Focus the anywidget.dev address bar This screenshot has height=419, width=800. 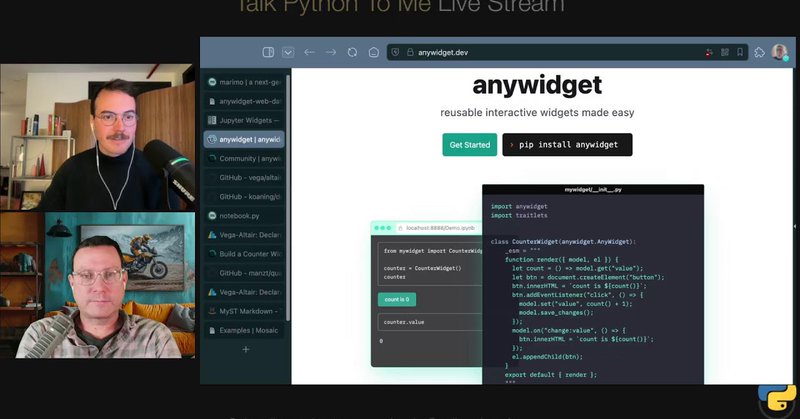pyautogui.click(x=567, y=52)
